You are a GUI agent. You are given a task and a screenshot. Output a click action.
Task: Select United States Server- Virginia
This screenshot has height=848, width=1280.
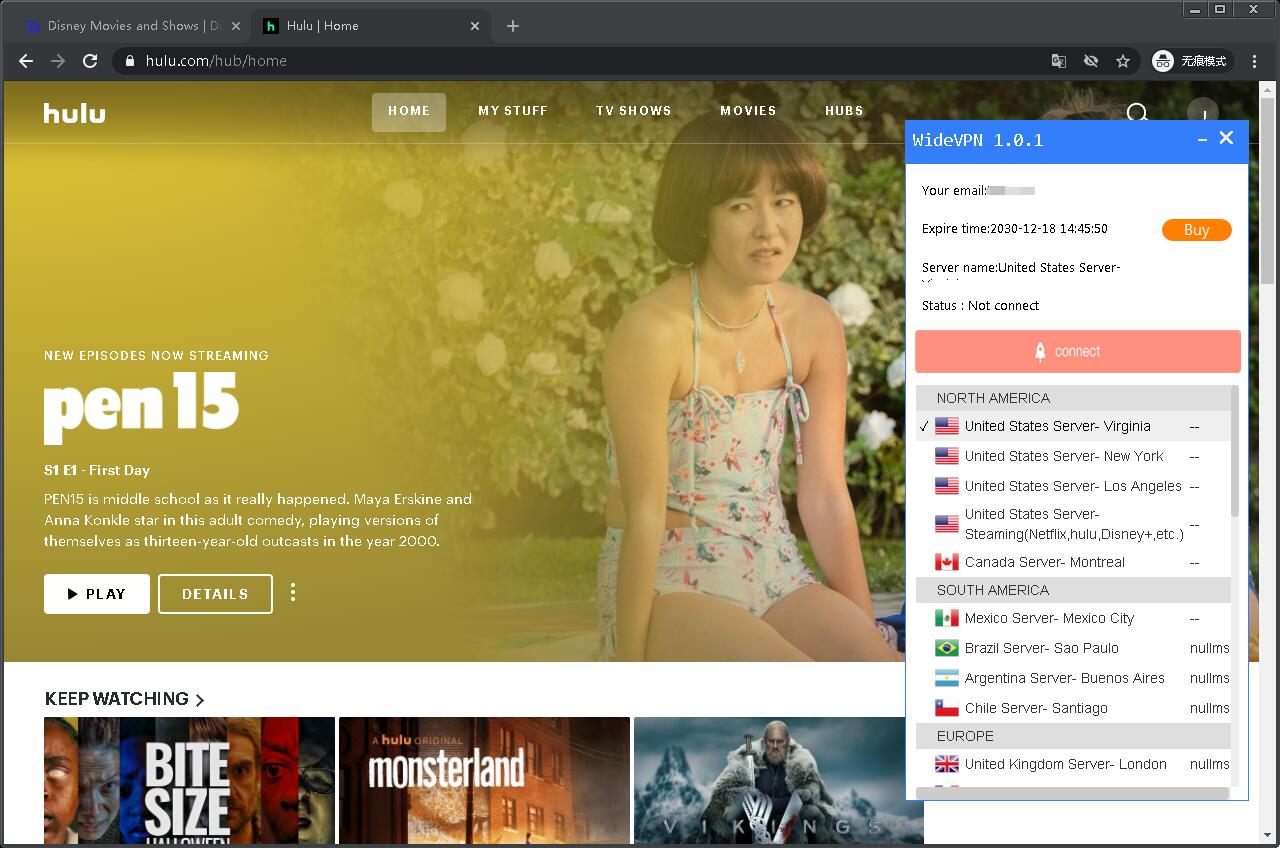(1074, 426)
